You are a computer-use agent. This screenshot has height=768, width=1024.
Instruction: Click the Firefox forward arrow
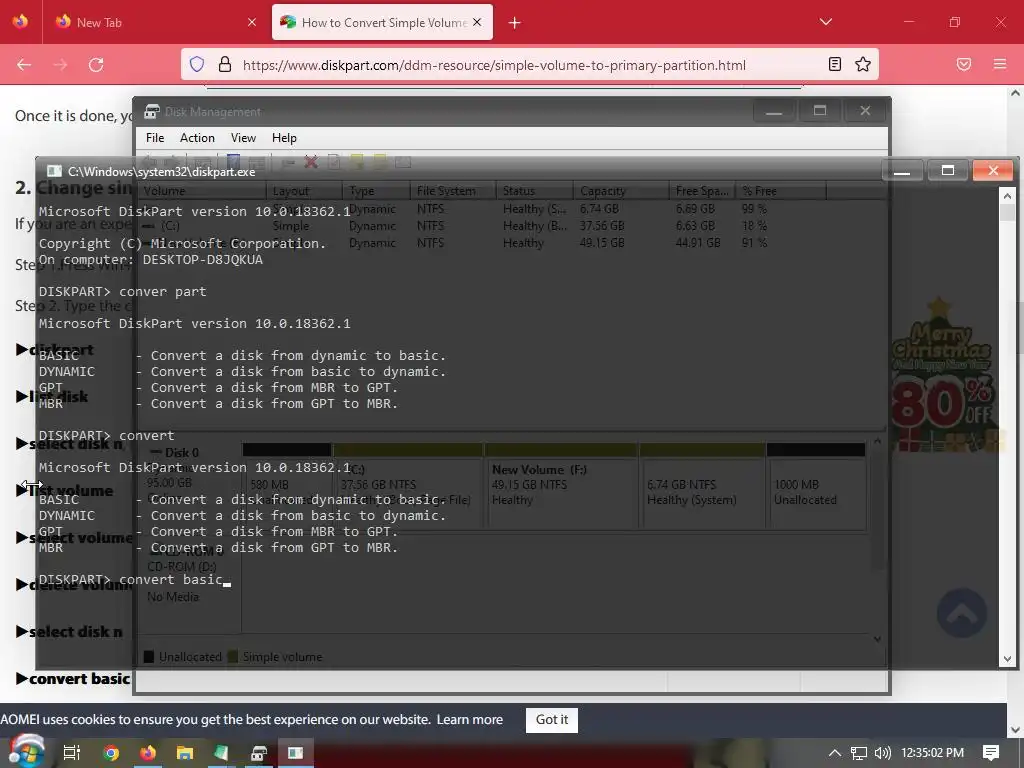pyautogui.click(x=60, y=65)
